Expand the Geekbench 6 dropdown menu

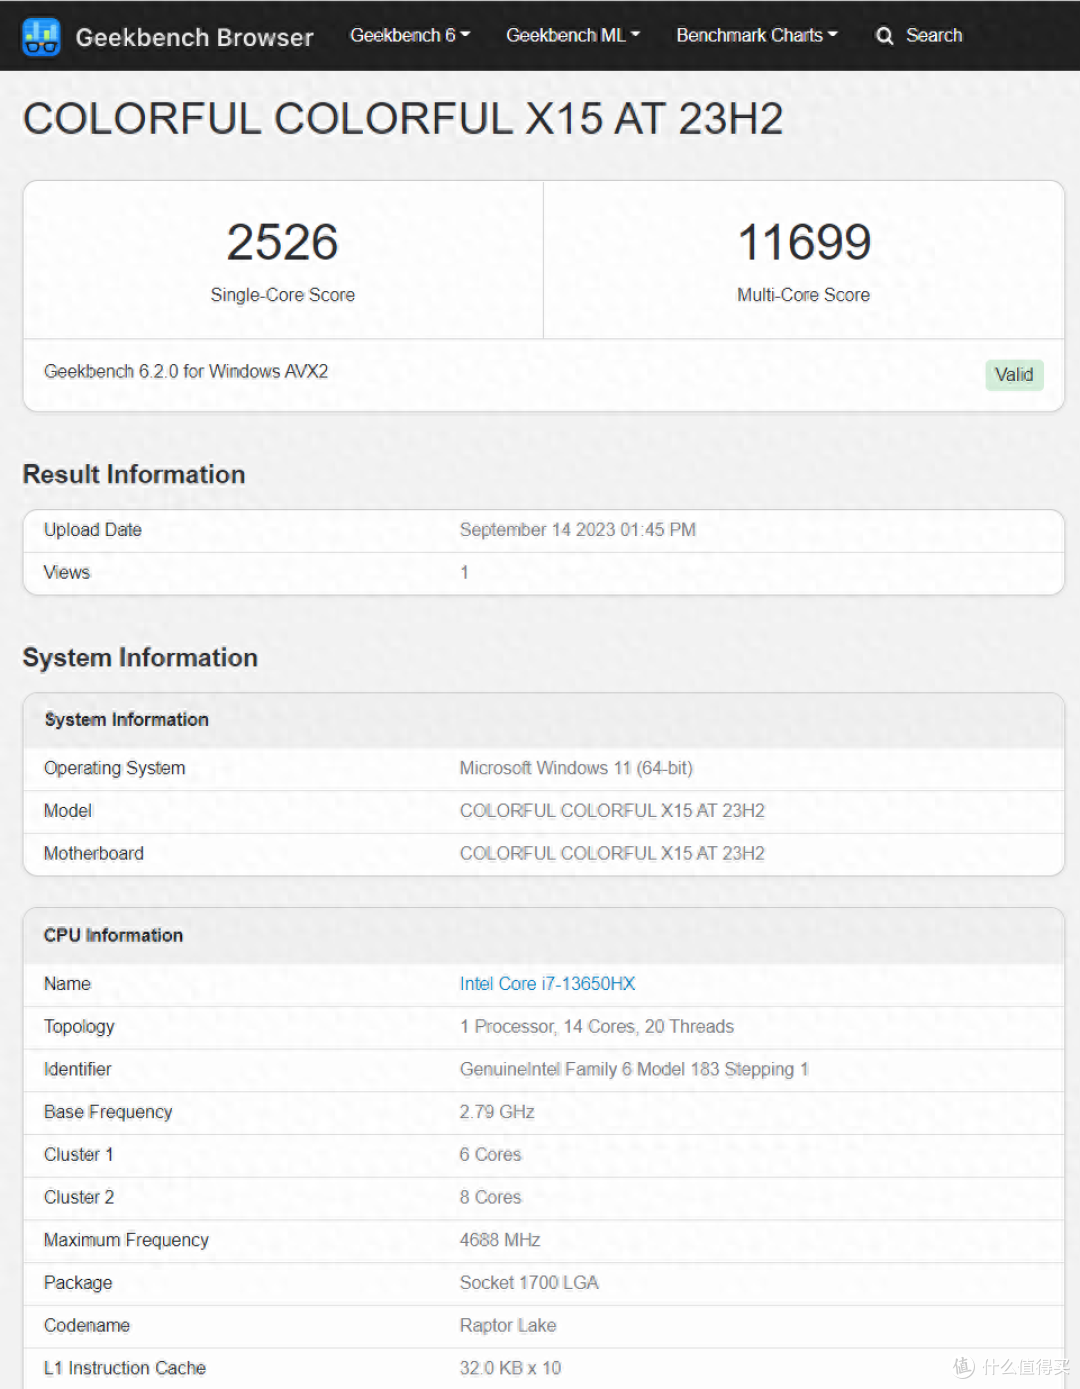[409, 35]
